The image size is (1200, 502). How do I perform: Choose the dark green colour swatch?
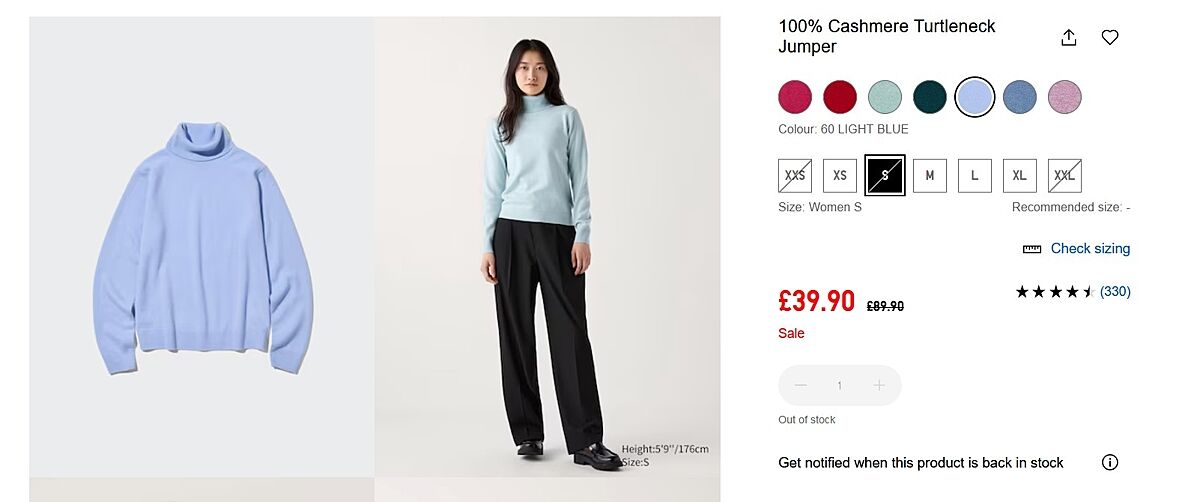point(930,97)
